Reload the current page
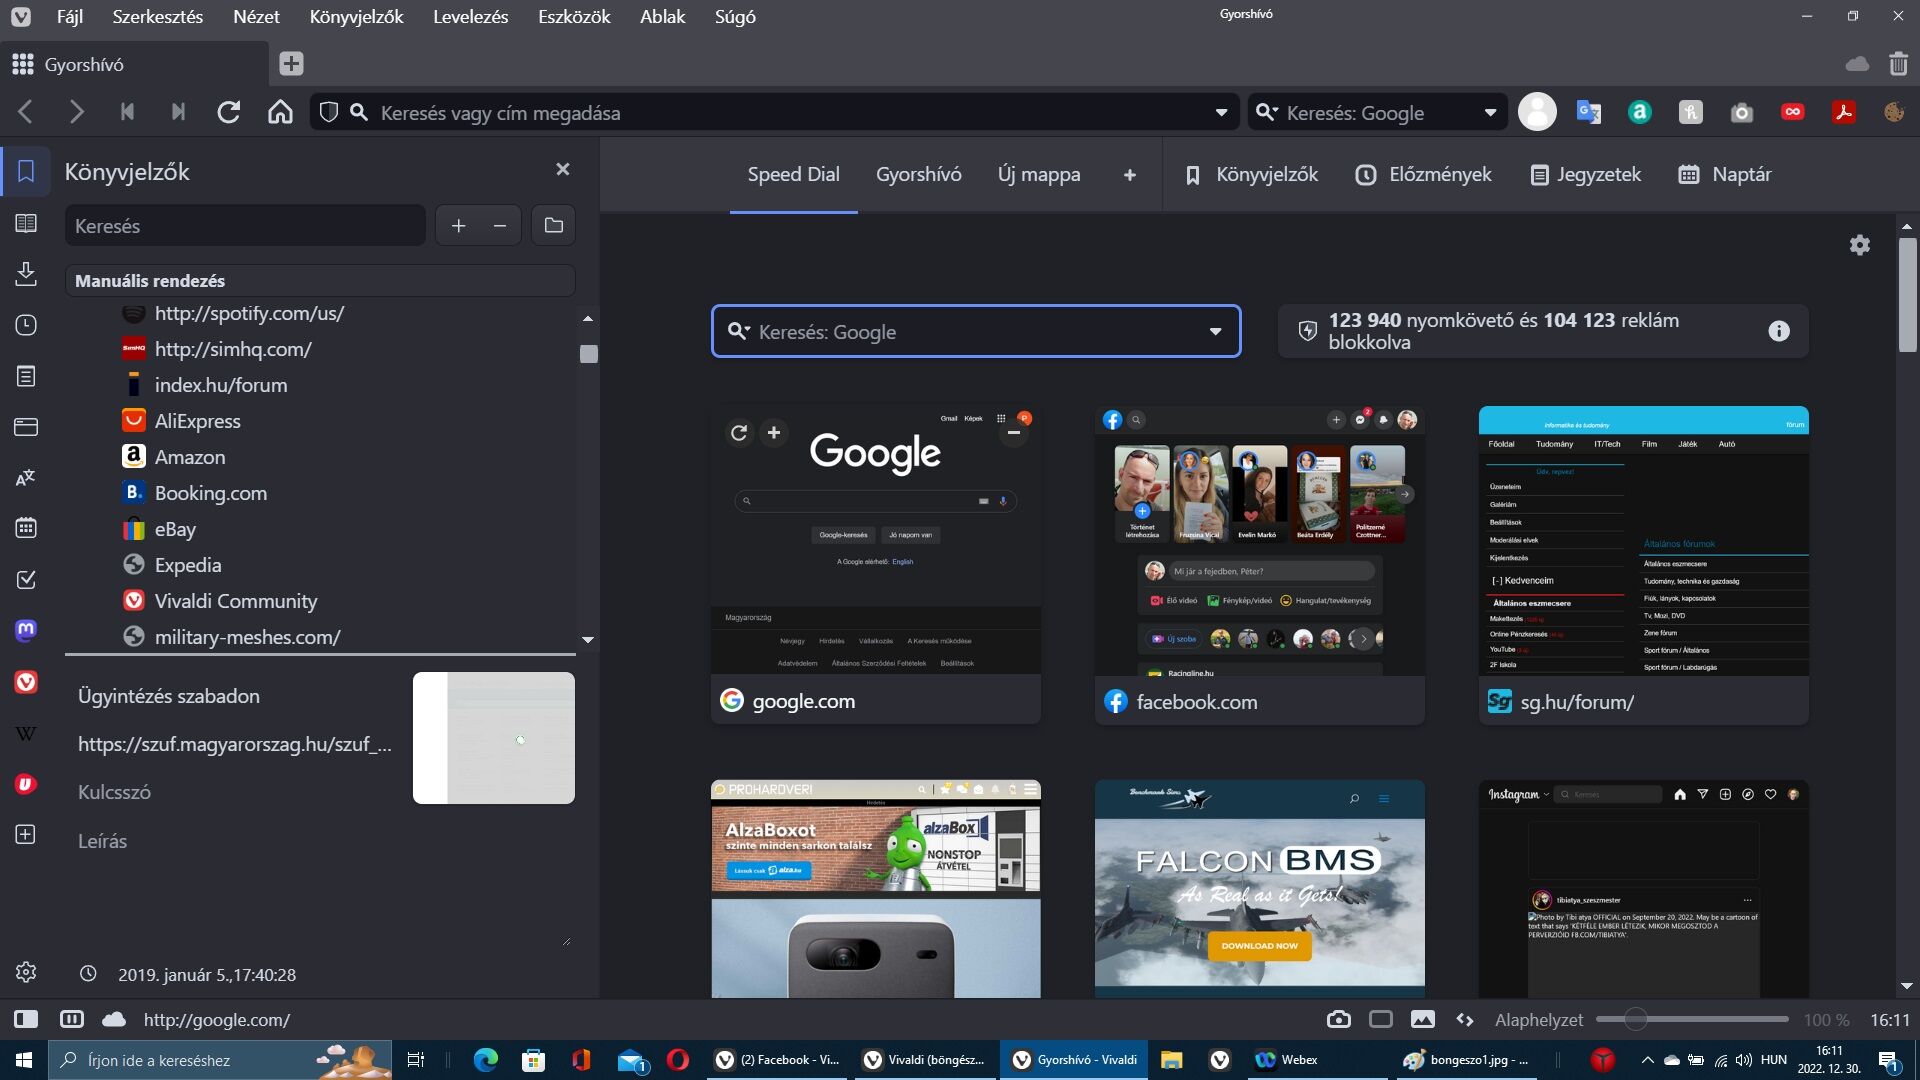 (229, 113)
